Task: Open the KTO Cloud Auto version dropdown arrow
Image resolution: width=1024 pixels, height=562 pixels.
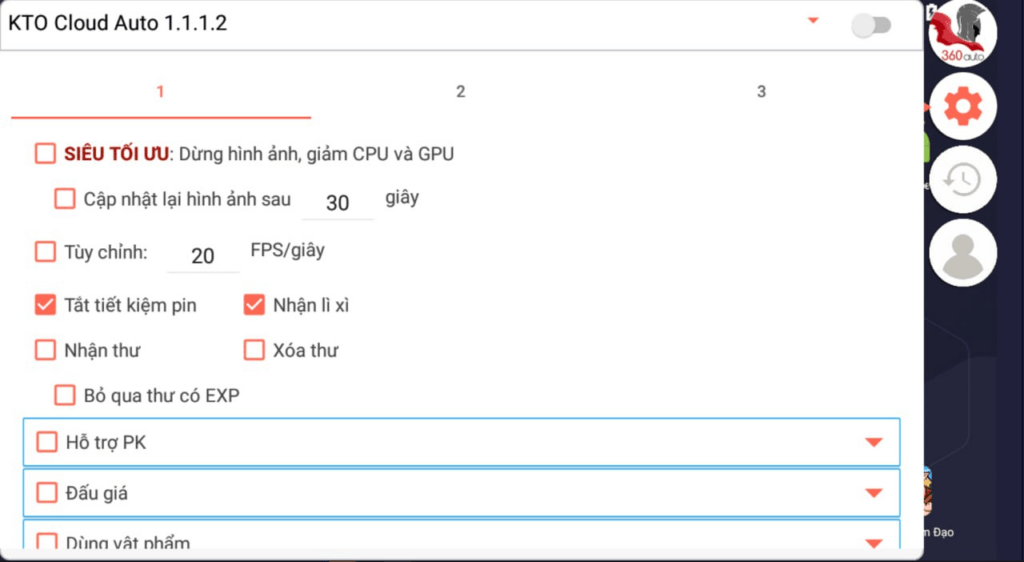Action: pos(813,21)
